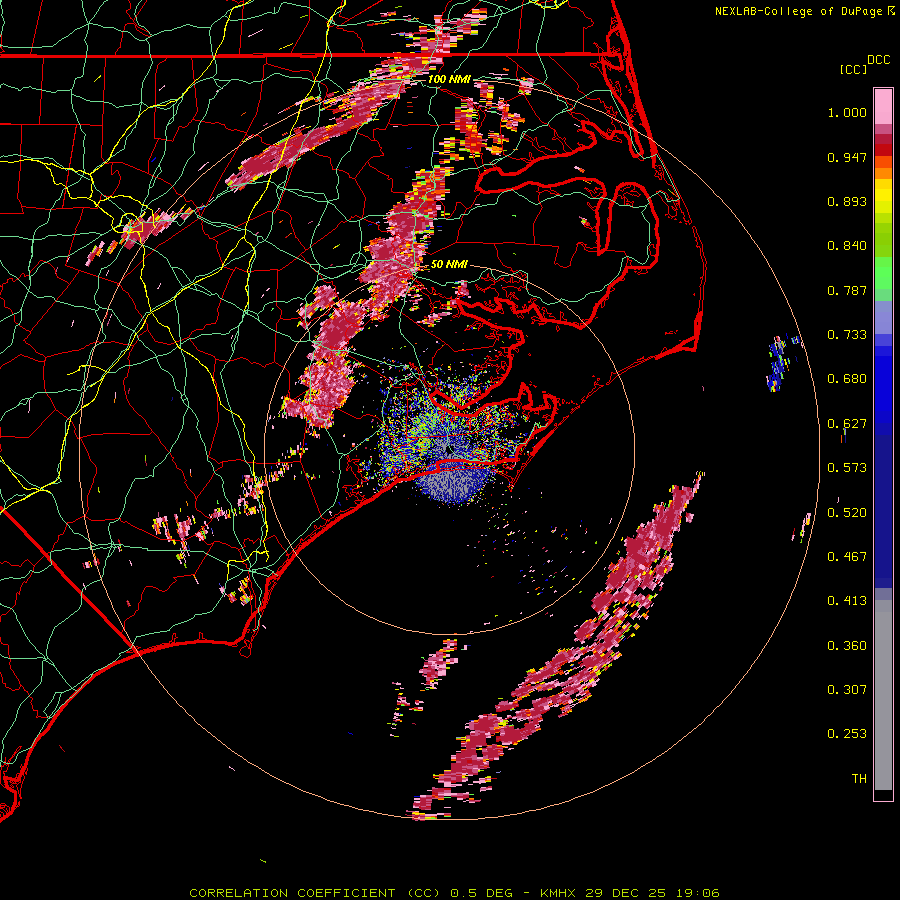Click the 0.360 legend value
The image size is (900, 900).
coord(847,646)
